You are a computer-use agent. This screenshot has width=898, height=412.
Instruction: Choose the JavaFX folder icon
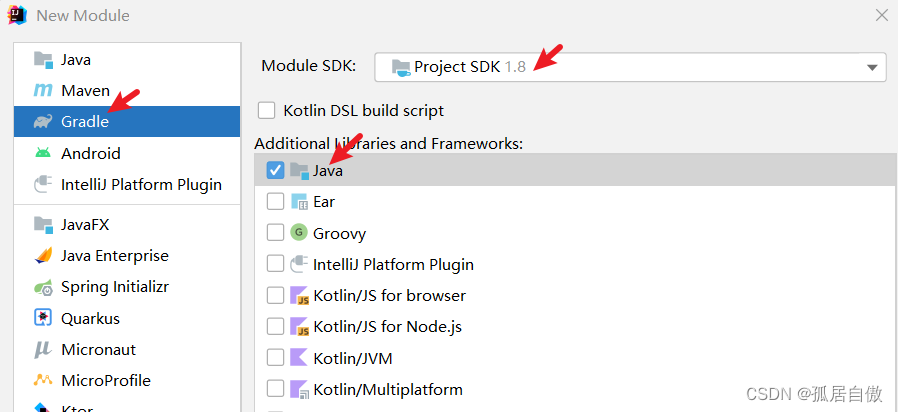click(x=43, y=225)
